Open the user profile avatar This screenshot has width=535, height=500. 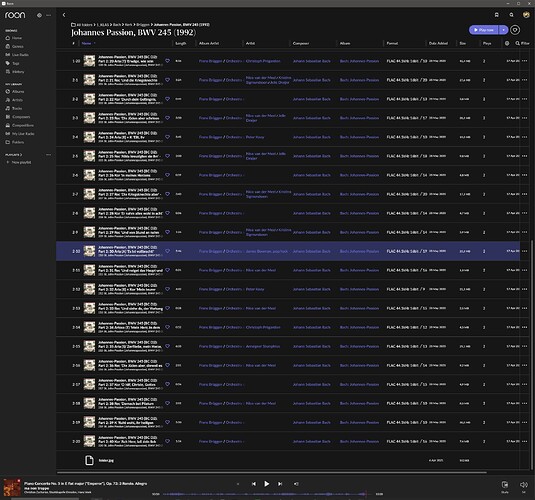pos(526,15)
